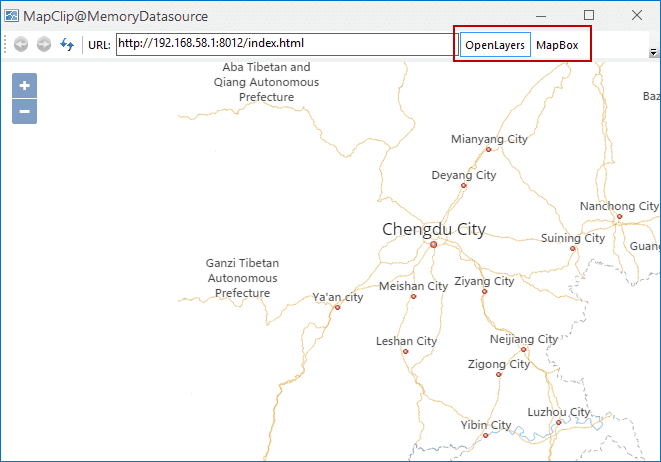The height and width of the screenshot is (462, 661).
Task: Click the Yibin City label
Action: [486, 425]
